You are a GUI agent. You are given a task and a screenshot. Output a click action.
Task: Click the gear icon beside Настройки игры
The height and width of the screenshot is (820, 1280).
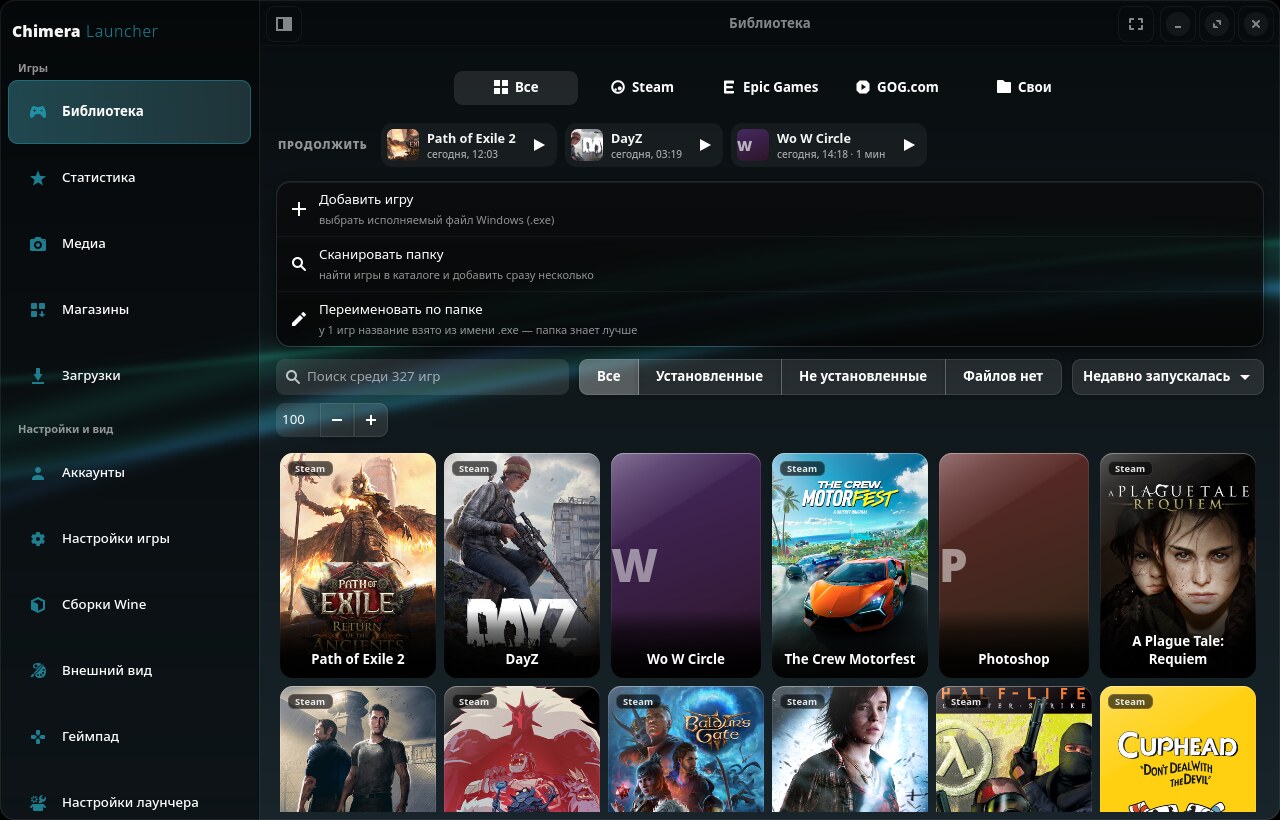(38, 539)
